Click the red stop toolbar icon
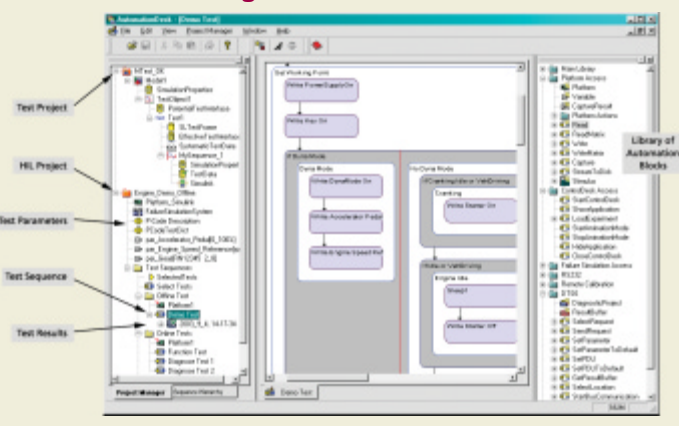Screen dimensions: 679x426 point(317,45)
